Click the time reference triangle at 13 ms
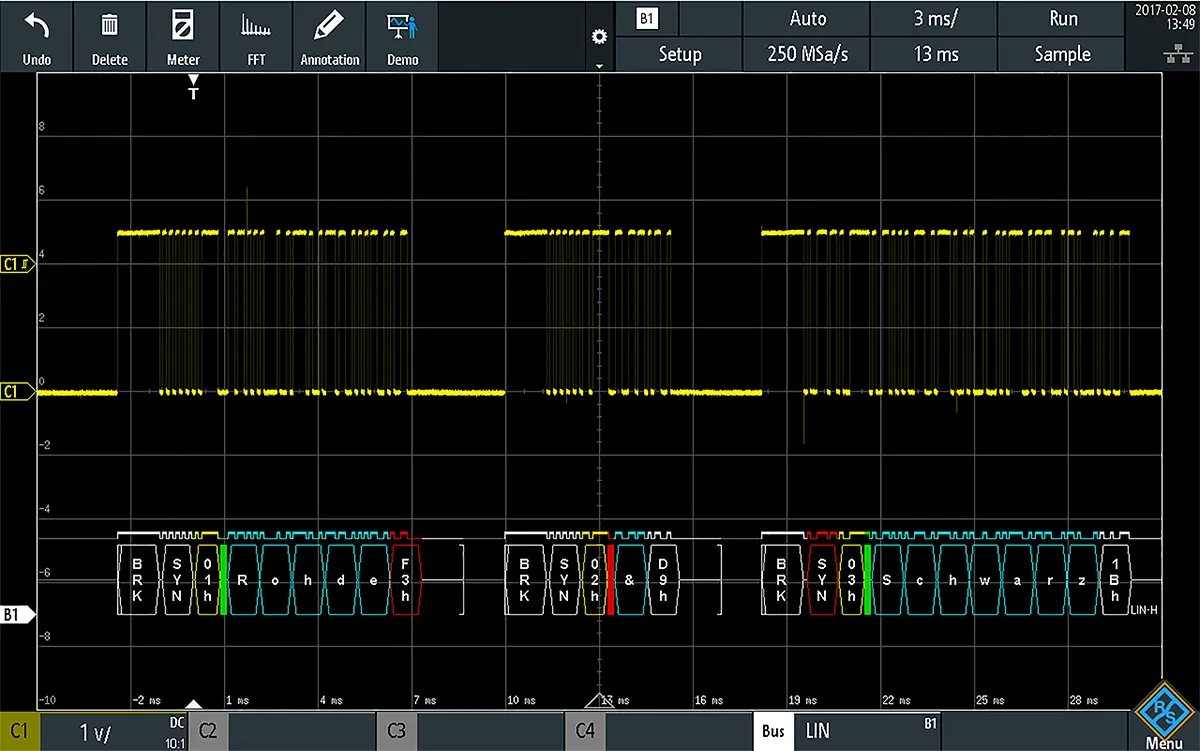 [x=599, y=699]
